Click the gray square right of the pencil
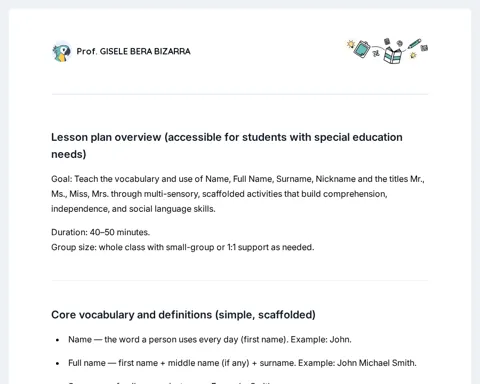This screenshot has width=480, height=384. (424, 48)
